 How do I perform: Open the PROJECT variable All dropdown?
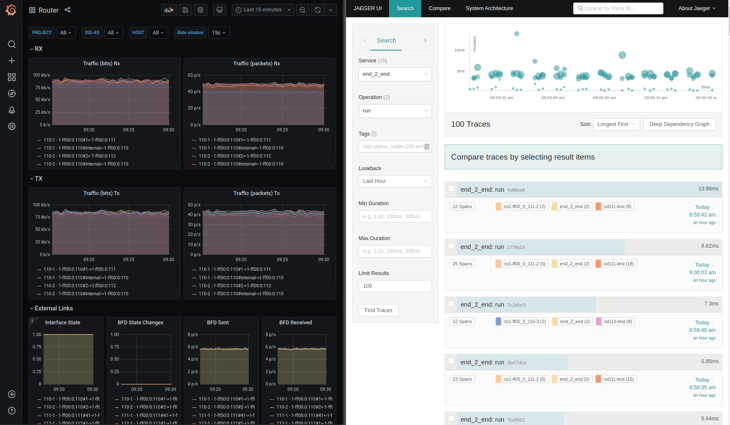pyautogui.click(x=66, y=33)
